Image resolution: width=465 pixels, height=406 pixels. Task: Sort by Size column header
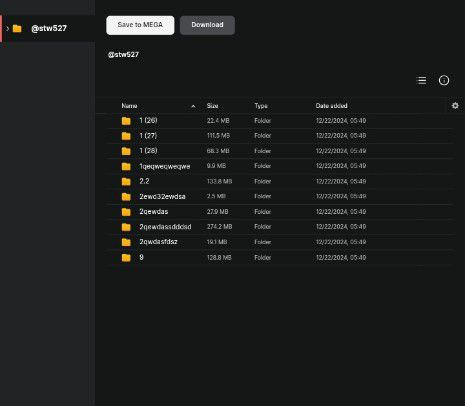[212, 106]
